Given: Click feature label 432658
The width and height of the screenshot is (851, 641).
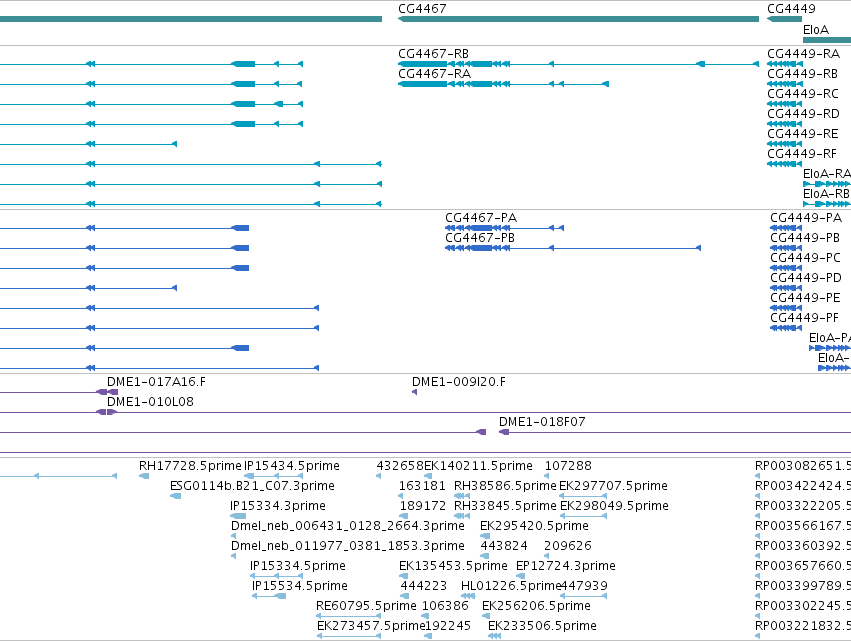Looking at the screenshot, I should click(x=400, y=466).
